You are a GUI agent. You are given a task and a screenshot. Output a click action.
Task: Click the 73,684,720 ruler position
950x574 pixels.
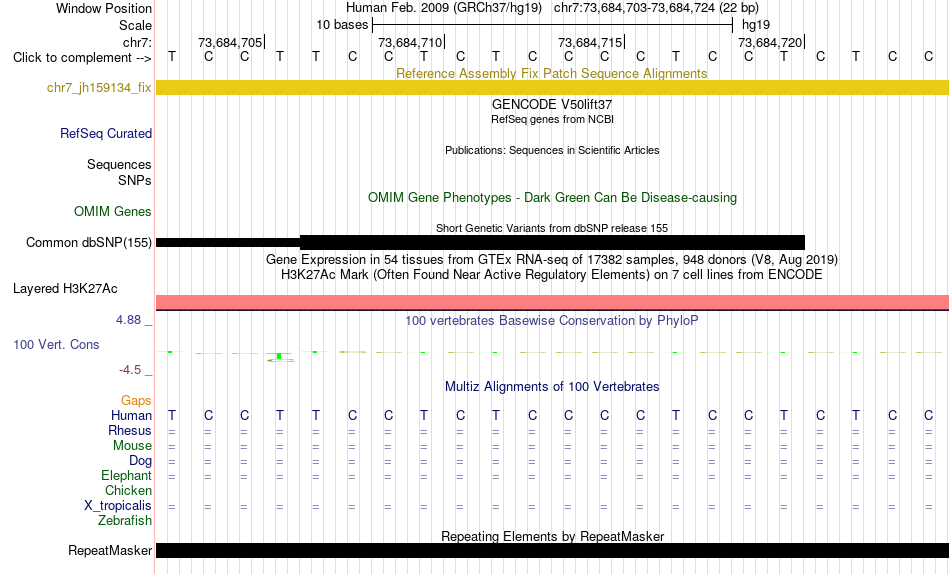770,42
